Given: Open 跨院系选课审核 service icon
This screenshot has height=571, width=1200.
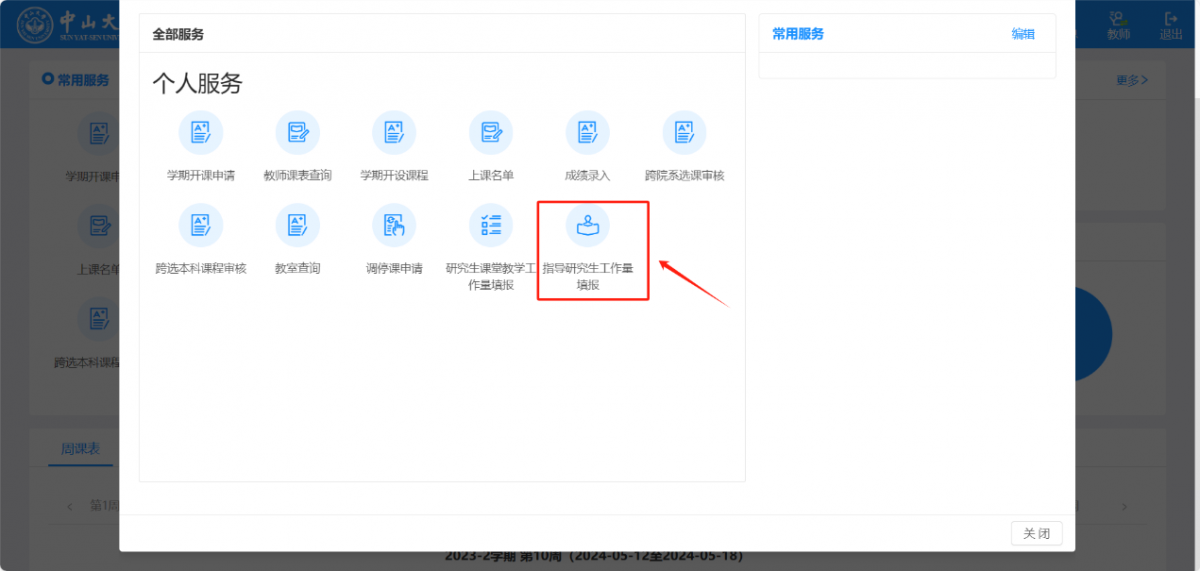Looking at the screenshot, I should click(684, 133).
